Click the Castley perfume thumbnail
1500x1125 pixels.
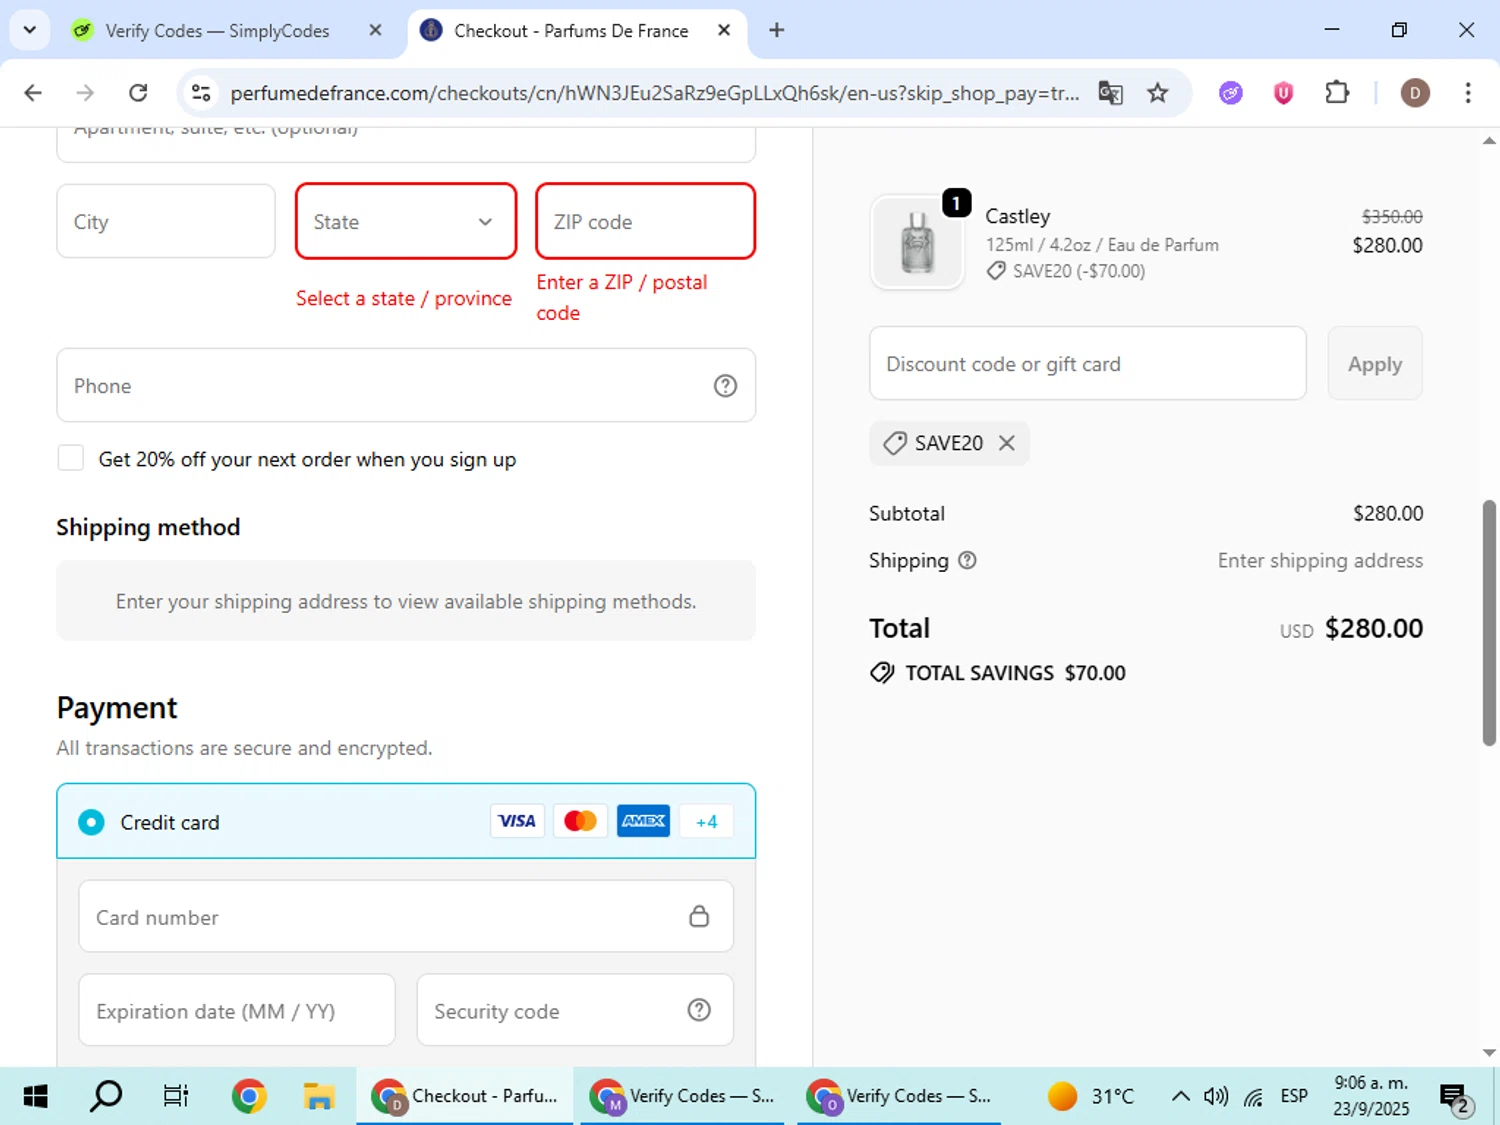pos(917,243)
